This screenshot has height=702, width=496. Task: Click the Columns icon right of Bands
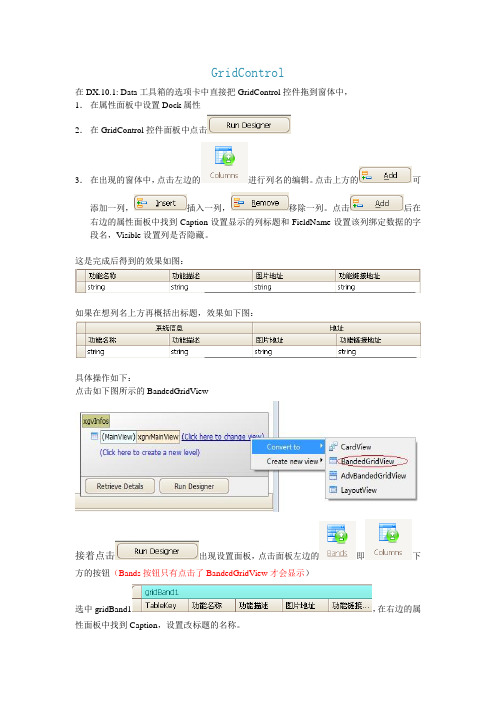point(388,539)
